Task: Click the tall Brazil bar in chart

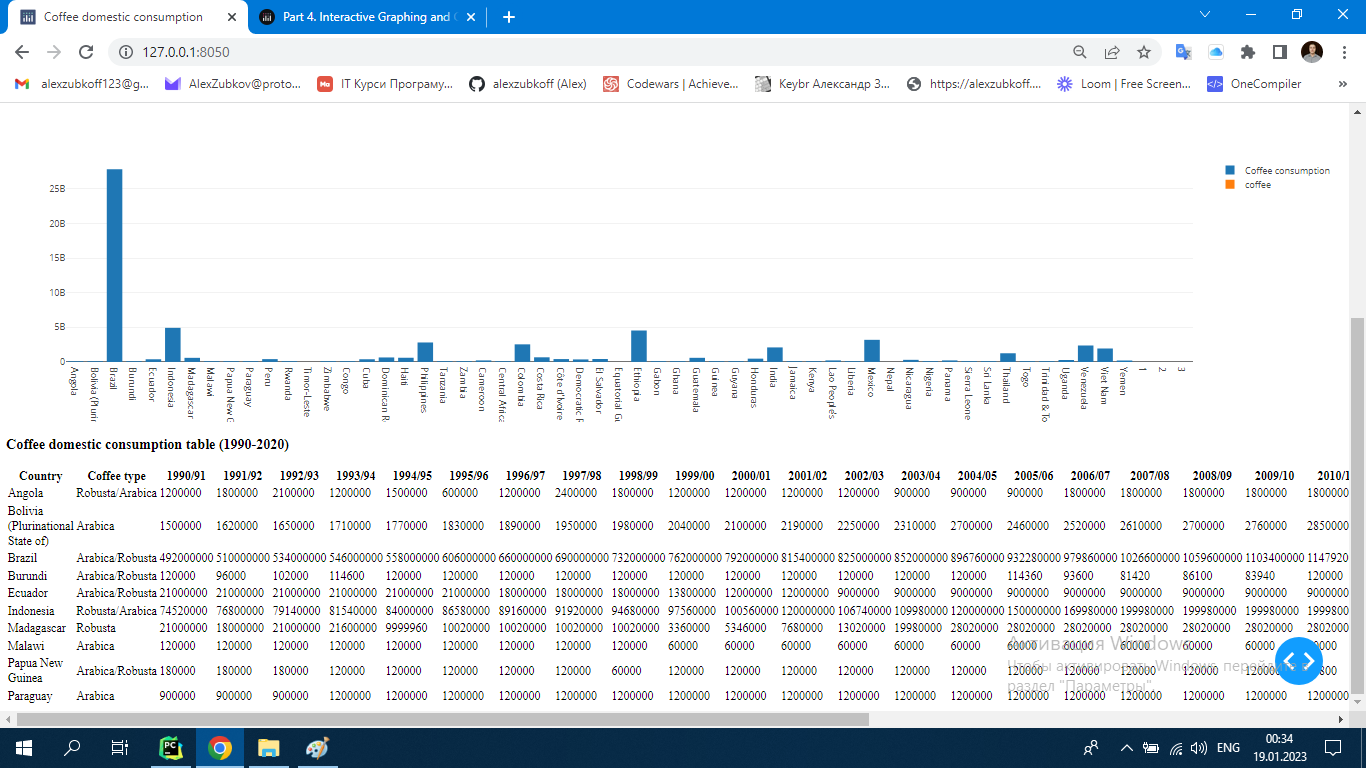Action: (115, 265)
